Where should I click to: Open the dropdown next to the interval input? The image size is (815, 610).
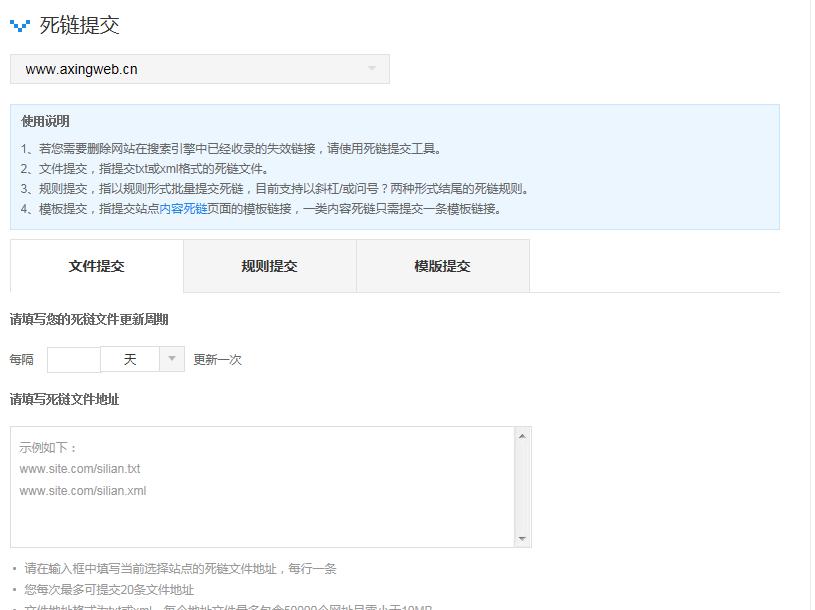pyautogui.click(x=170, y=359)
